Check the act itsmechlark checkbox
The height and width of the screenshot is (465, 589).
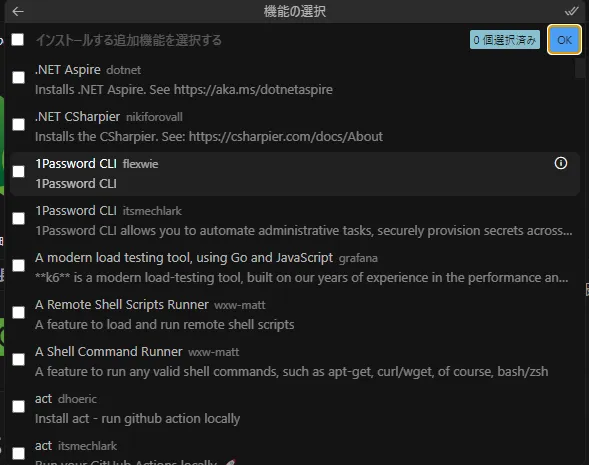[18, 453]
